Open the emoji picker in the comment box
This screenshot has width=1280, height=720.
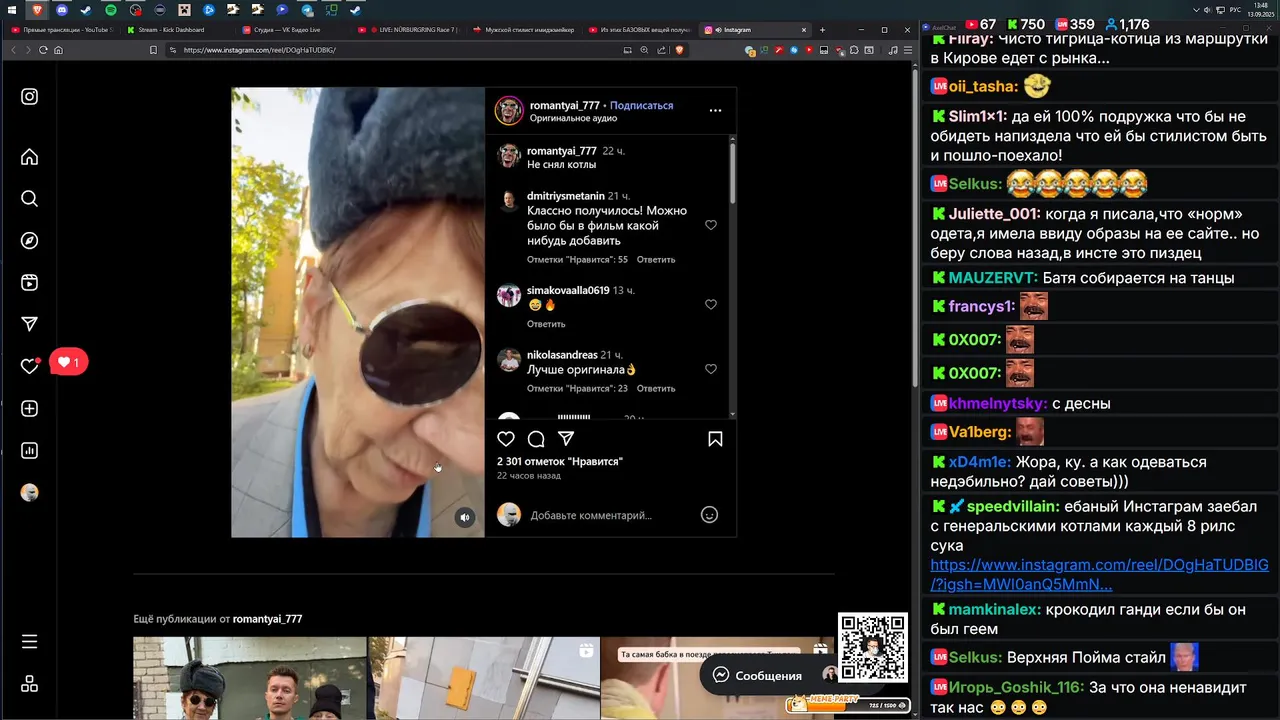pyautogui.click(x=709, y=515)
